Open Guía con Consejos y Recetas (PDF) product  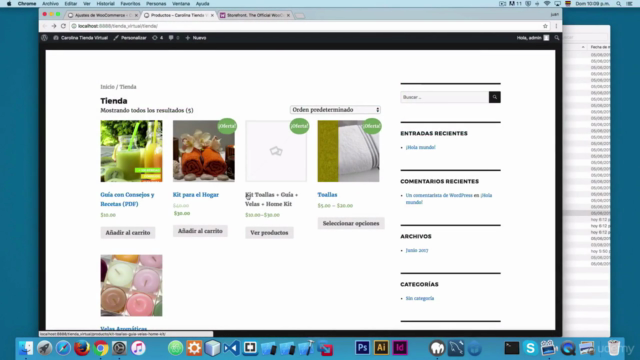[x=127, y=199]
